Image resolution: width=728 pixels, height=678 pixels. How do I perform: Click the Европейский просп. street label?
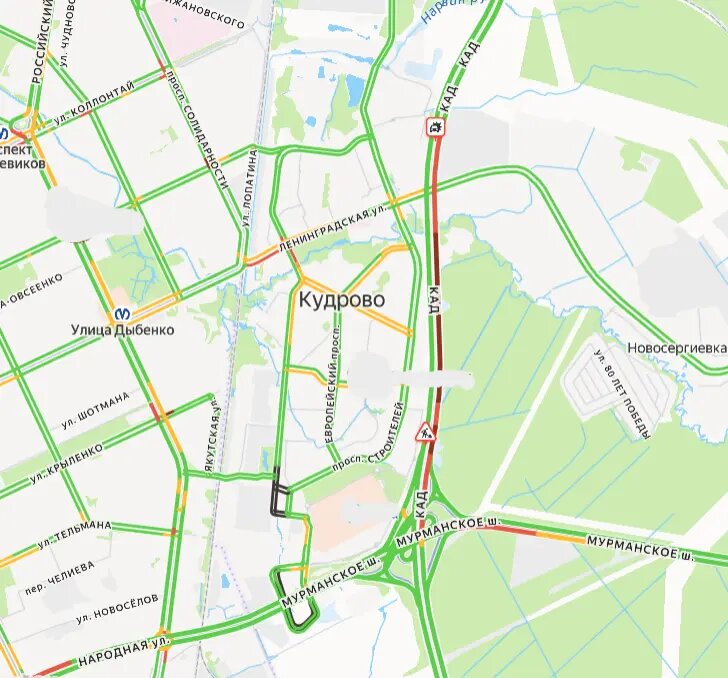[x=332, y=382]
